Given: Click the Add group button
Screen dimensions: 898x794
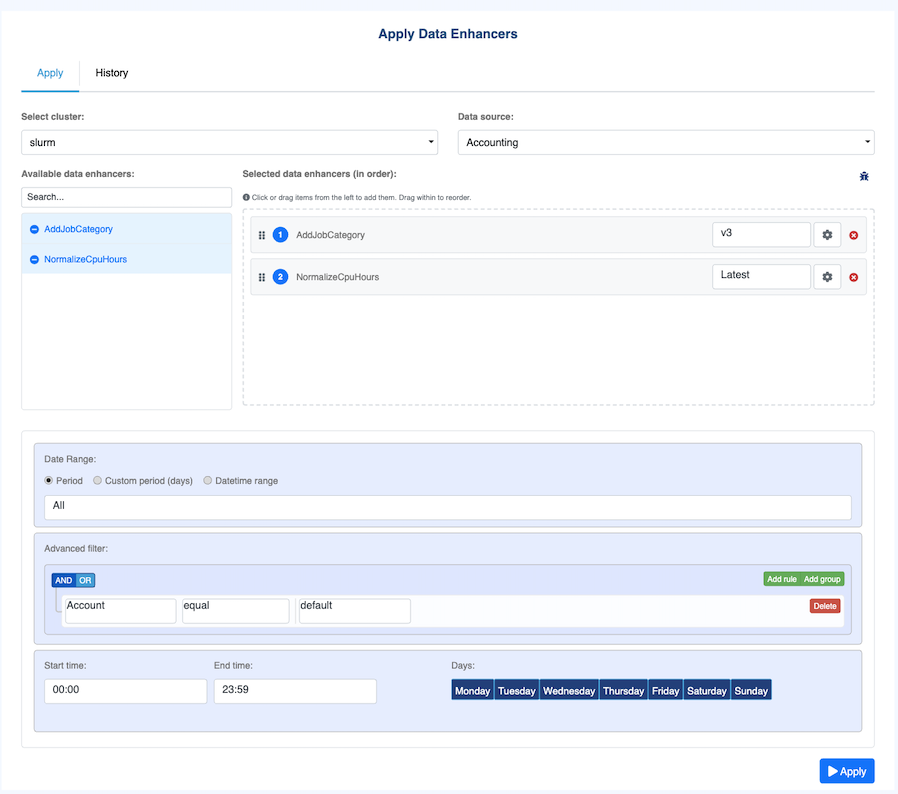Looking at the screenshot, I should (822, 579).
